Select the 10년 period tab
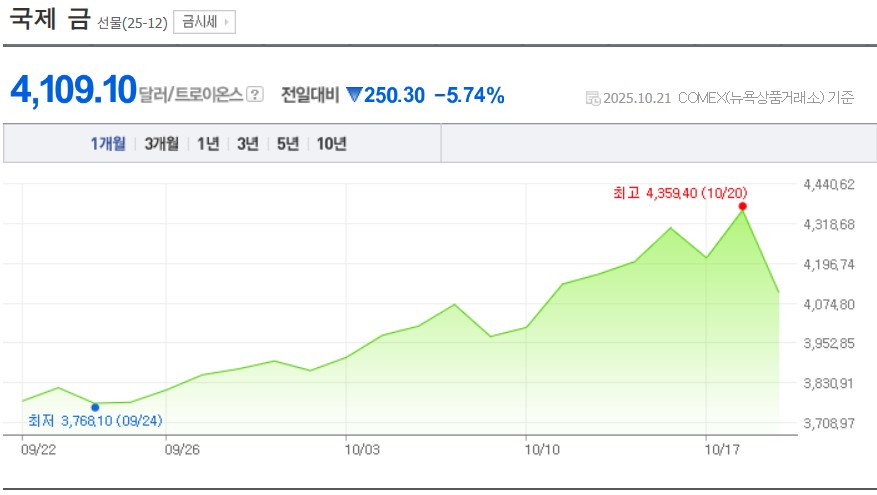The image size is (877, 495). click(331, 144)
